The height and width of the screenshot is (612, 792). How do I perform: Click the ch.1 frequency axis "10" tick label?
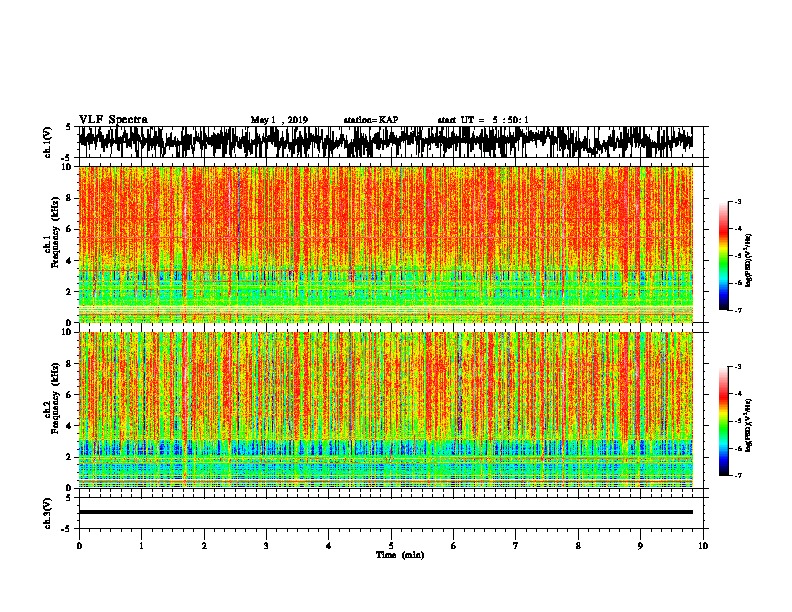click(x=68, y=167)
